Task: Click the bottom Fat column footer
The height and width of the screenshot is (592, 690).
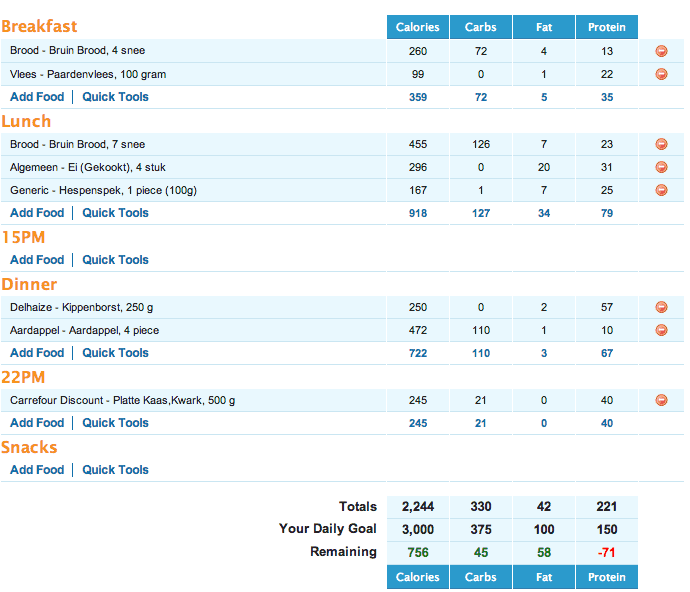Action: click(544, 577)
